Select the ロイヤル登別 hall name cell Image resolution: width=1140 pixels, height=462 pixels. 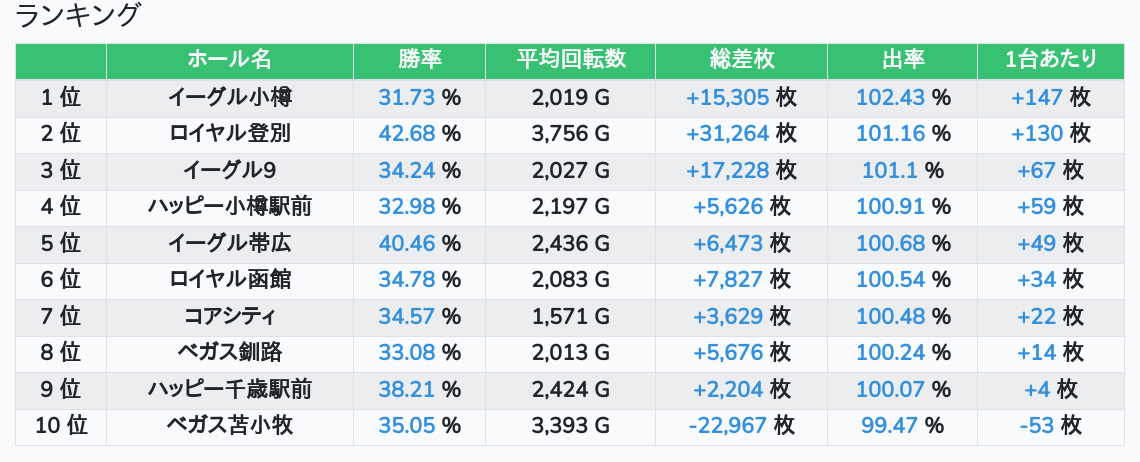click(229, 134)
